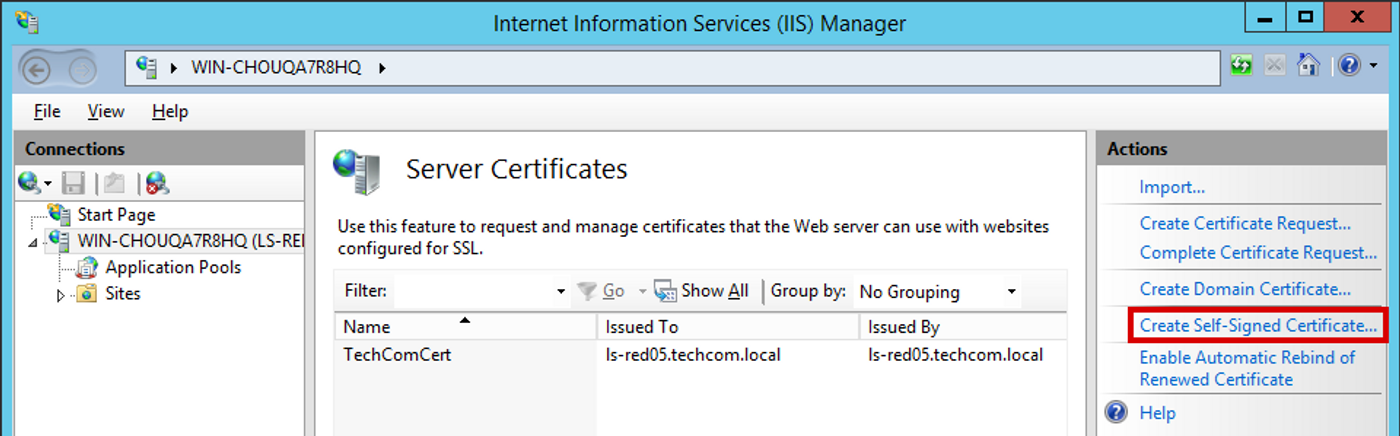Click the large Server Certificates page icon
Viewport: 1400px width, 436px height.
pyautogui.click(x=357, y=171)
